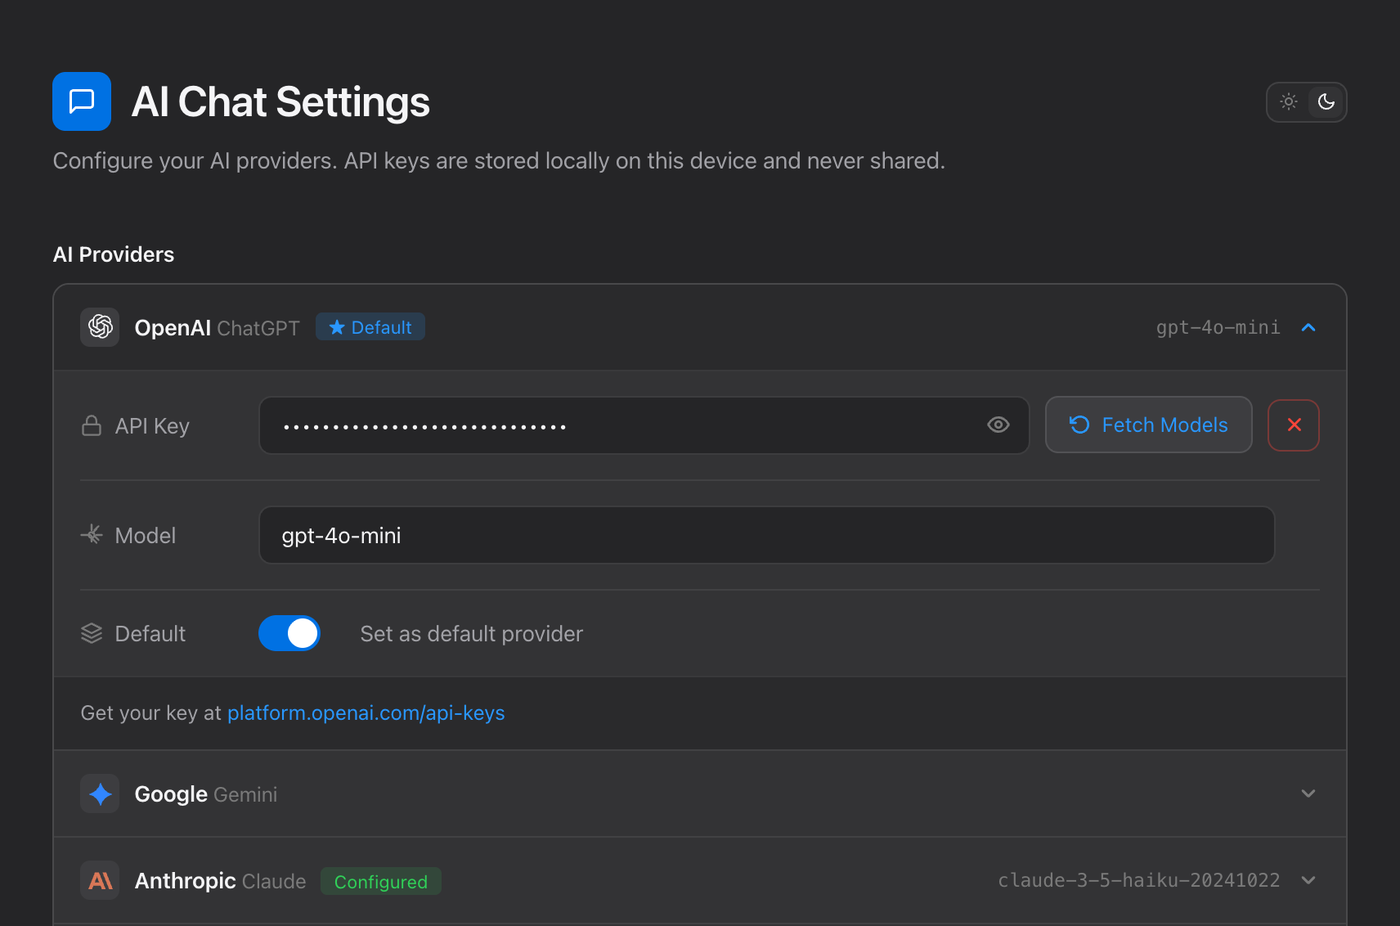Viewport: 1400px width, 926px height.
Task: Click the Anthropic provider logo icon
Action: point(100,881)
